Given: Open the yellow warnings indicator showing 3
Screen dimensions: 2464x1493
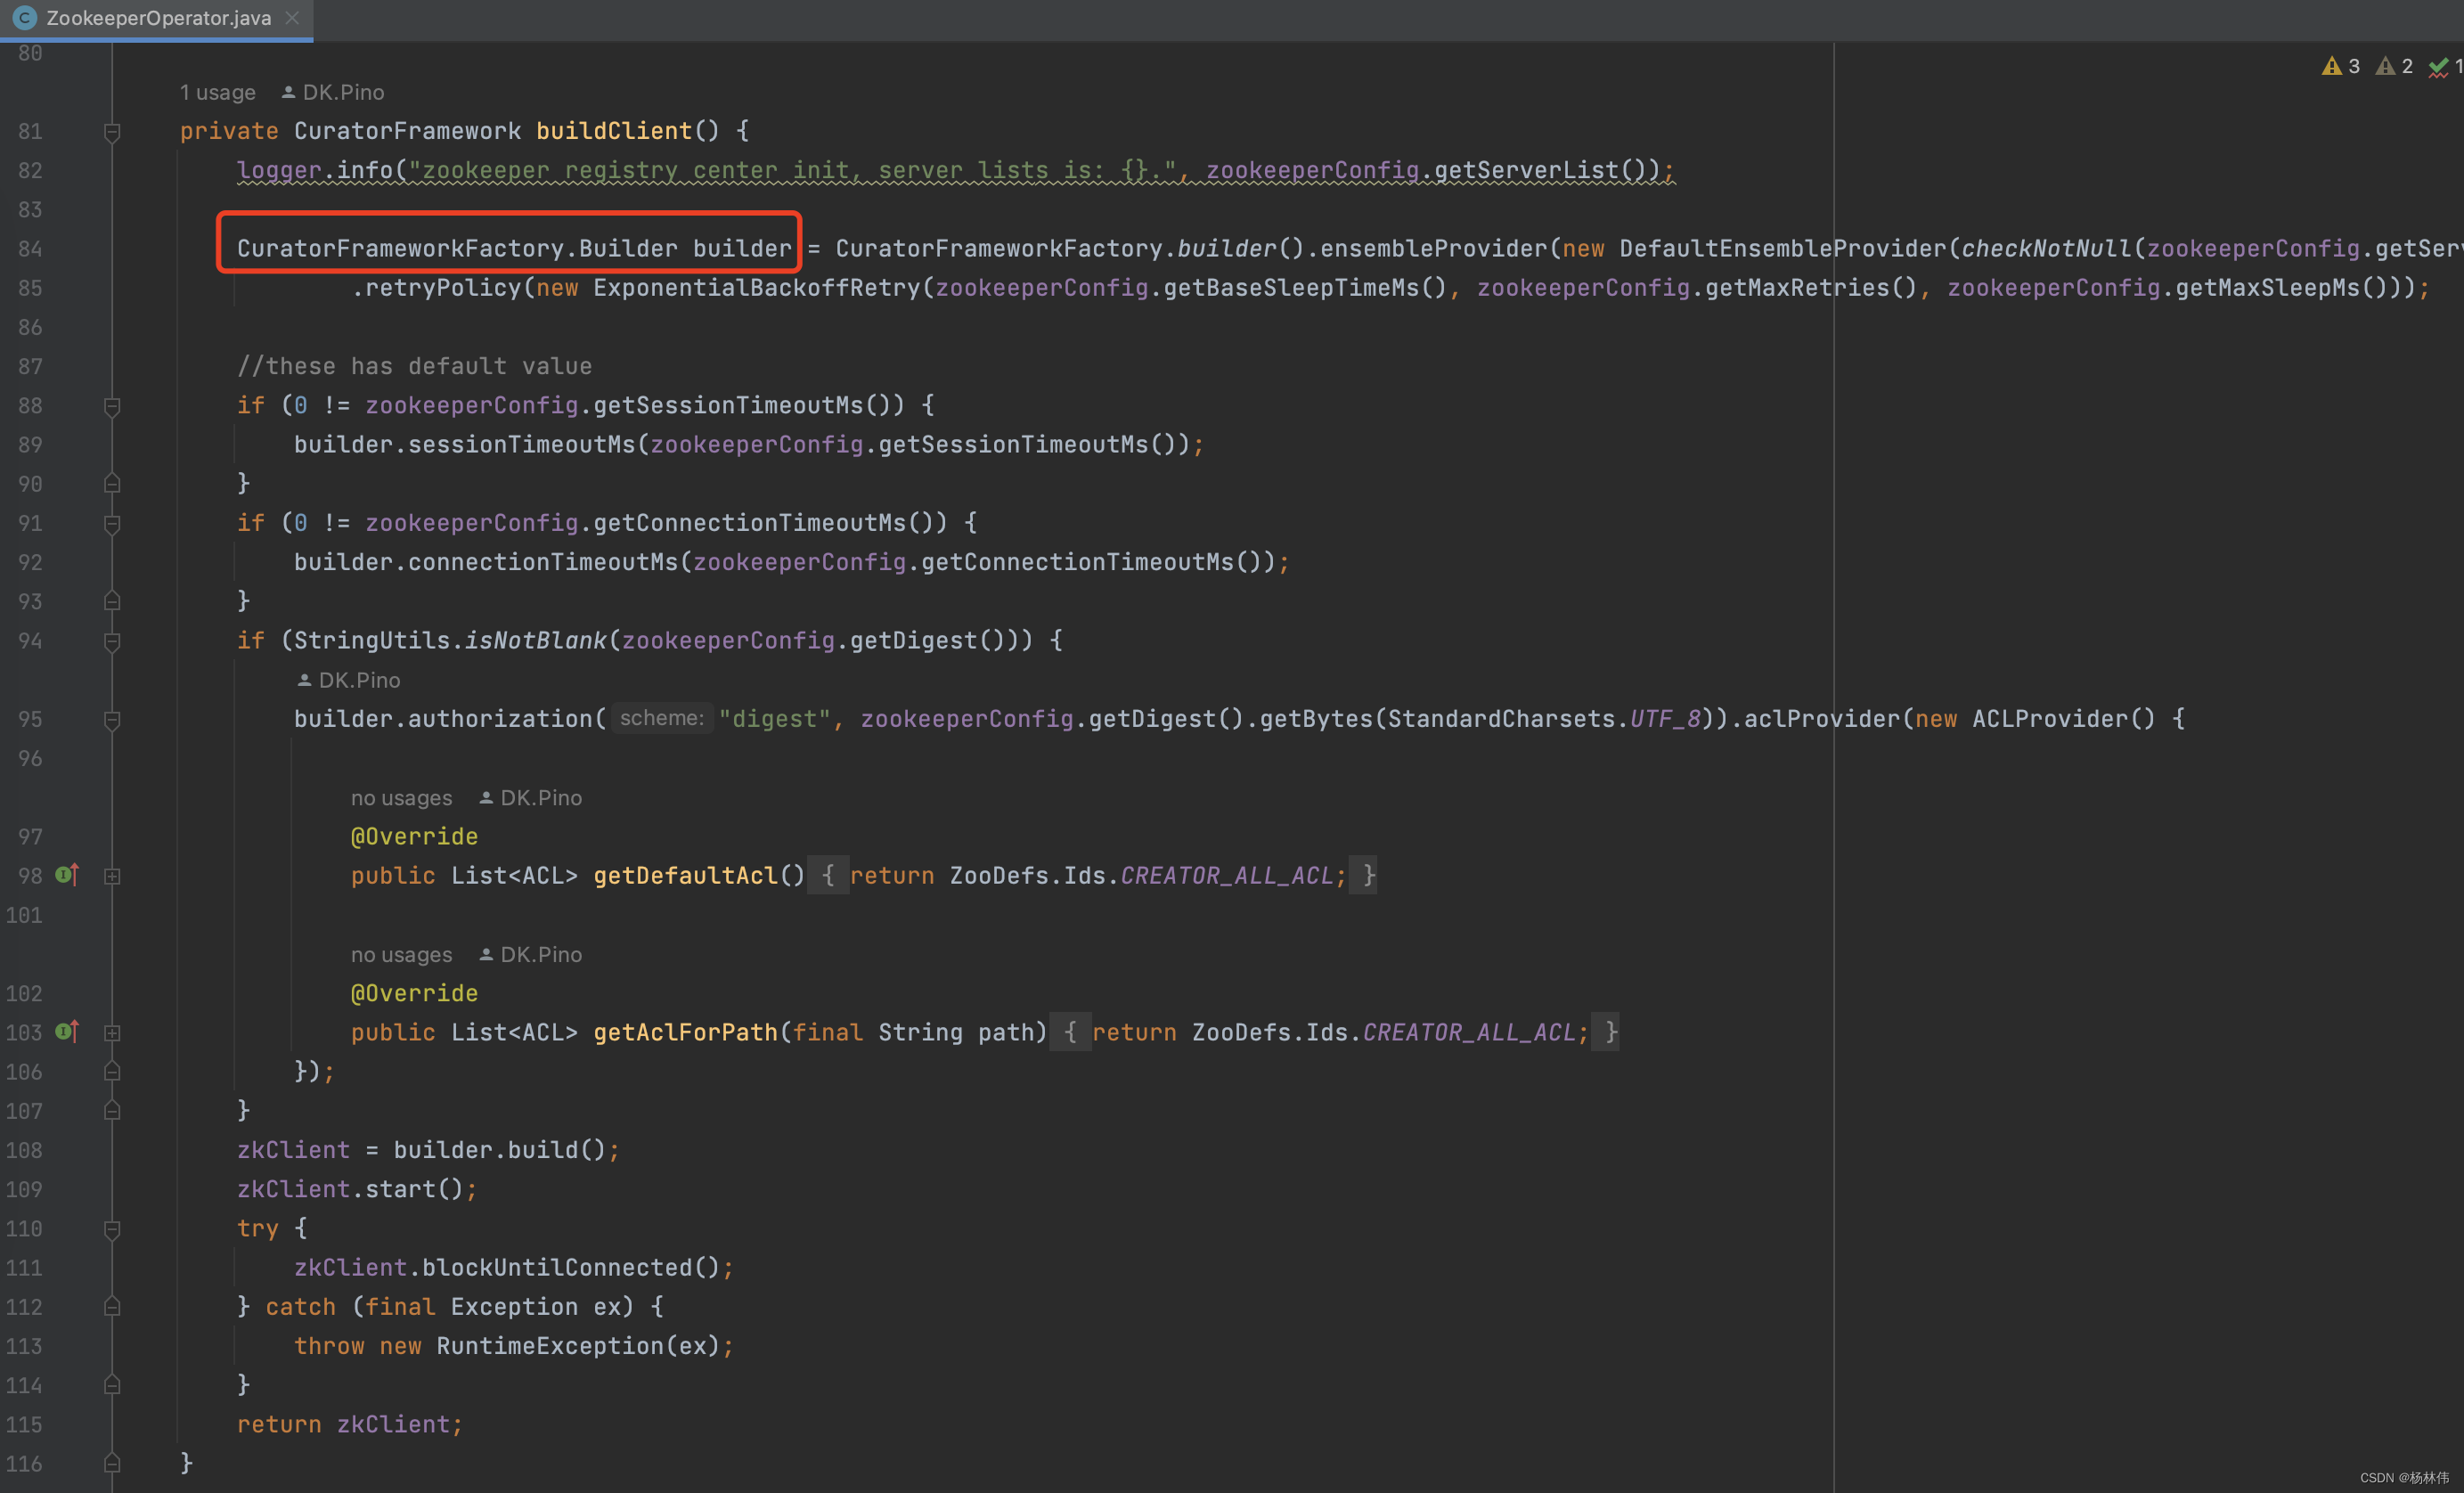Looking at the screenshot, I should (2340, 66).
